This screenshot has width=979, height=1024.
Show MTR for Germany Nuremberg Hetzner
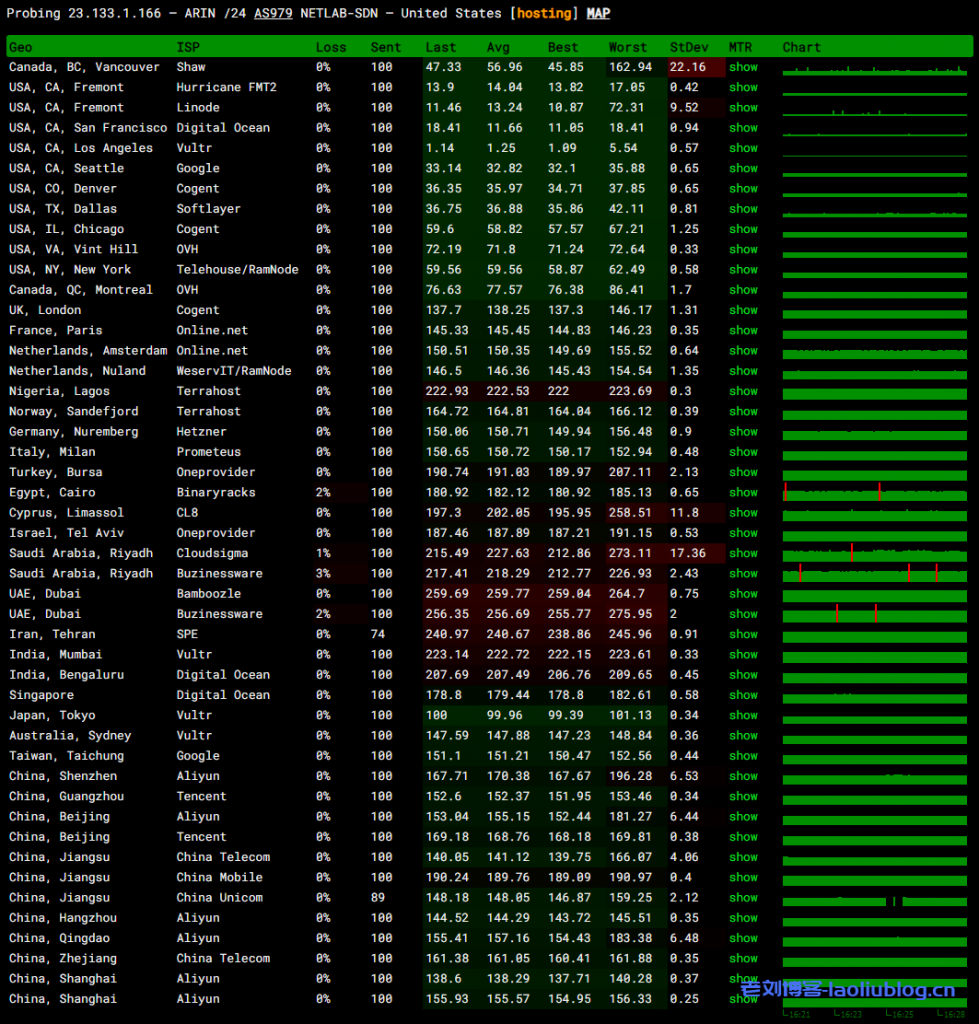point(743,432)
